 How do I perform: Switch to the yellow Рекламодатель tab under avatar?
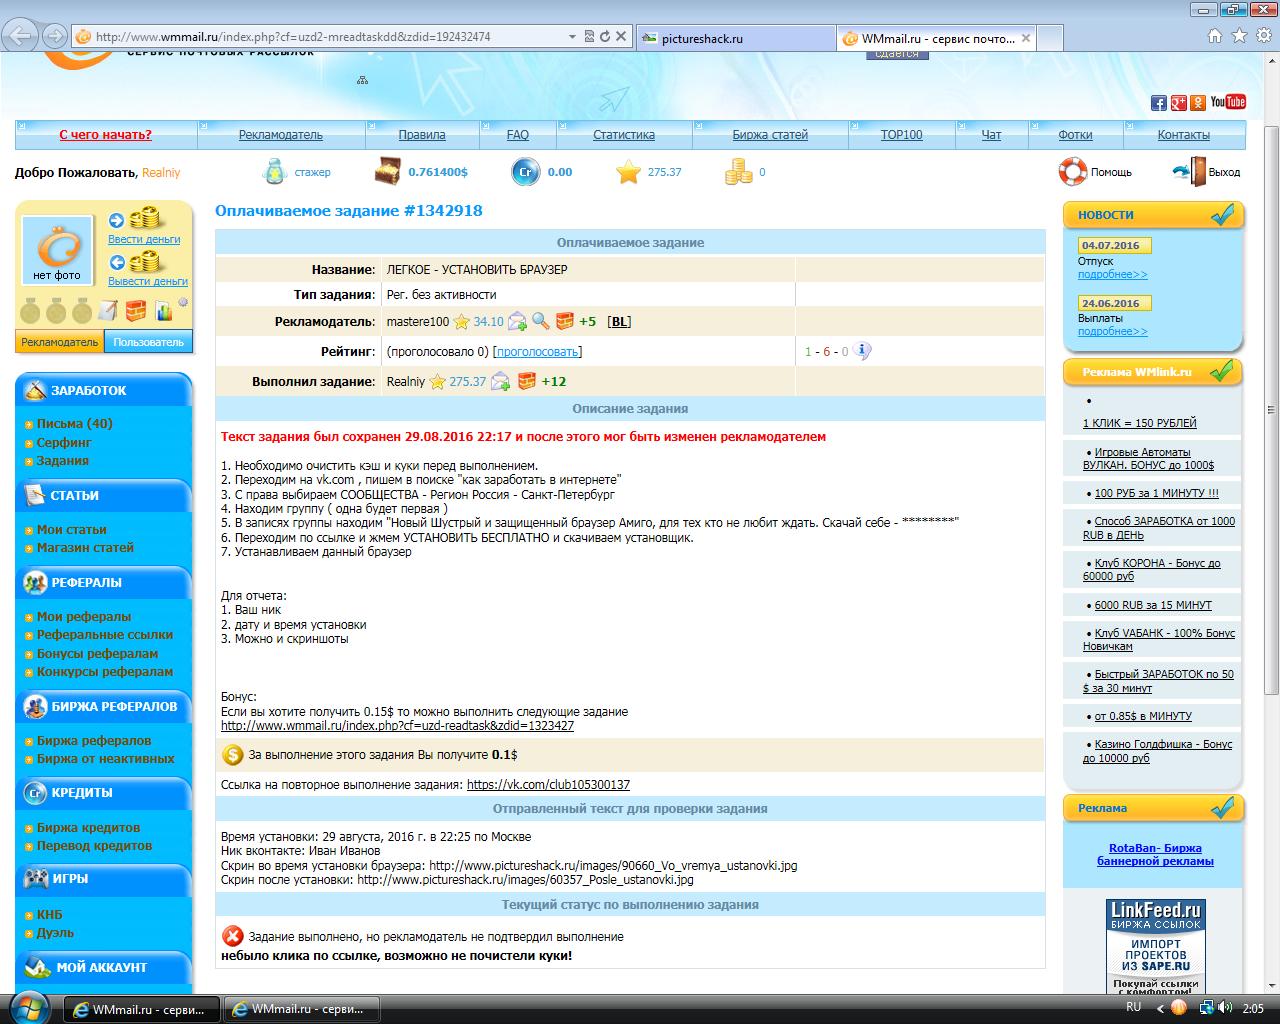click(60, 341)
